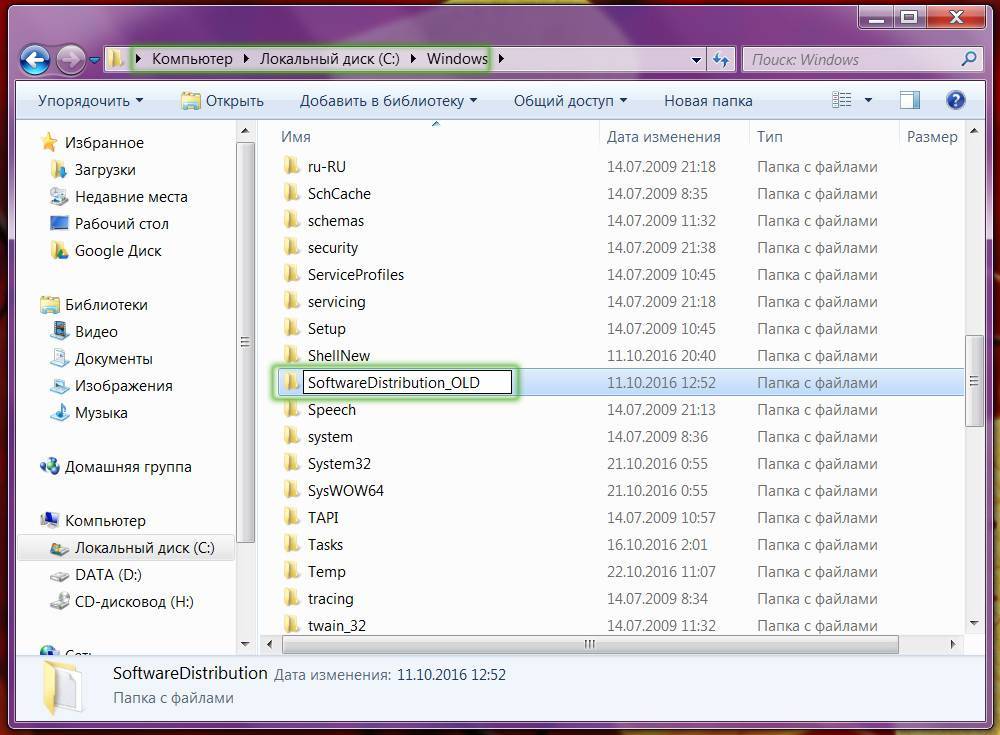Click the CD-дисковод (H:) drive

click(134, 602)
